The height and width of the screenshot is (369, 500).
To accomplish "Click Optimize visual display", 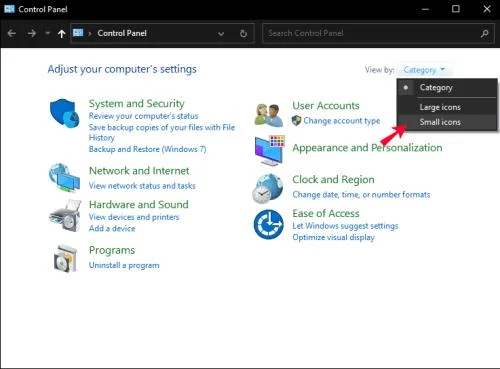I will (x=333, y=237).
